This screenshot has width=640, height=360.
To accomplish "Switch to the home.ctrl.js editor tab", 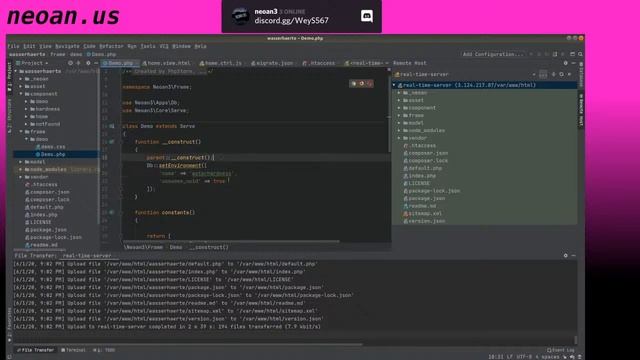I will pyautogui.click(x=221, y=63).
